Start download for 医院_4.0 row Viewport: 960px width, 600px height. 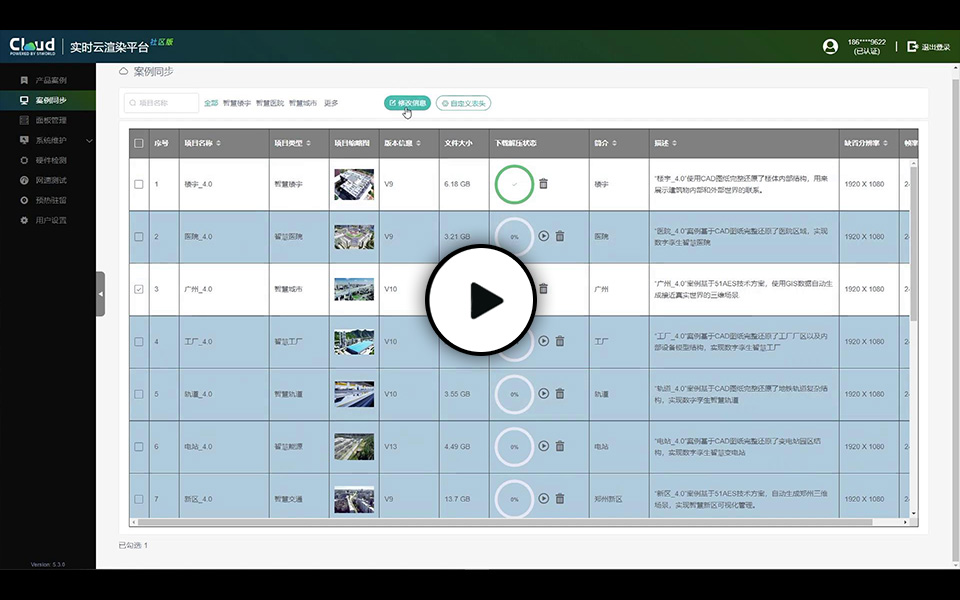coord(544,236)
